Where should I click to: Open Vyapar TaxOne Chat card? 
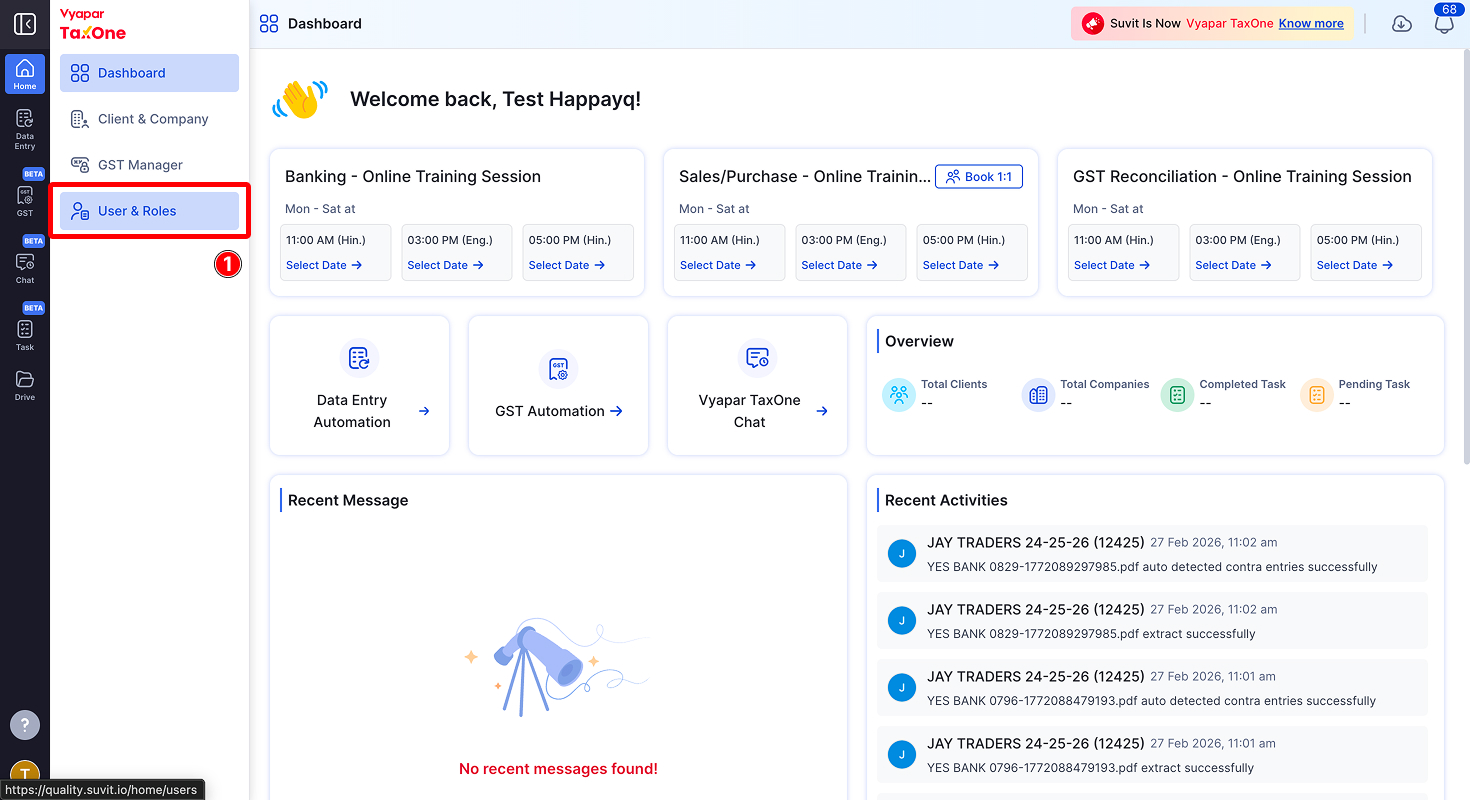(x=757, y=386)
